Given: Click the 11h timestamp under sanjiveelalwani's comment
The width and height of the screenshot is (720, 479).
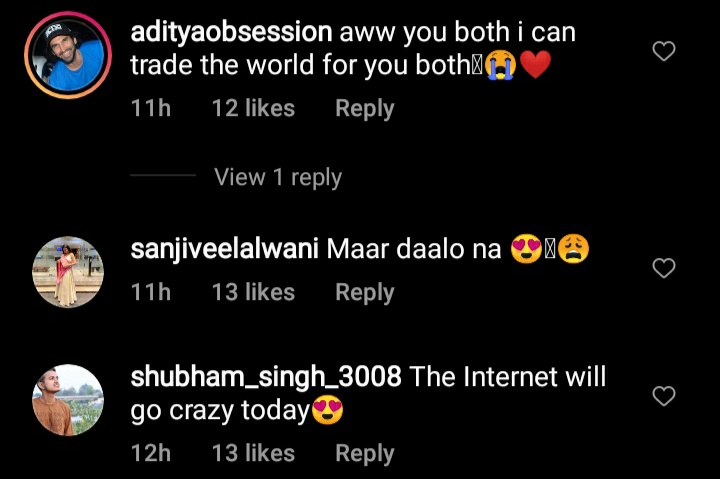Looking at the screenshot, I should [151, 293].
